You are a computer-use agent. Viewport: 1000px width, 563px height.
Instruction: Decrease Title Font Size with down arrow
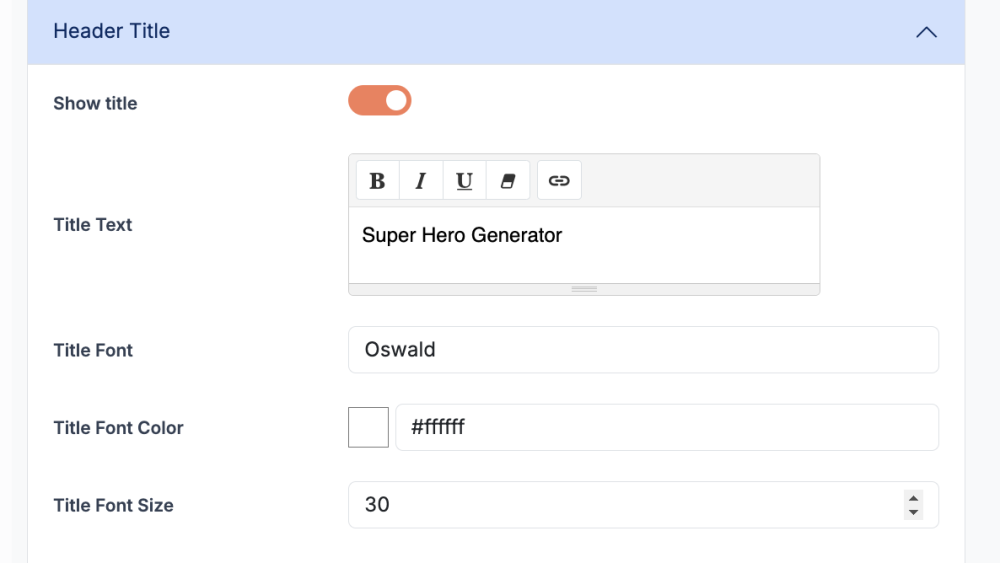[x=913, y=513]
